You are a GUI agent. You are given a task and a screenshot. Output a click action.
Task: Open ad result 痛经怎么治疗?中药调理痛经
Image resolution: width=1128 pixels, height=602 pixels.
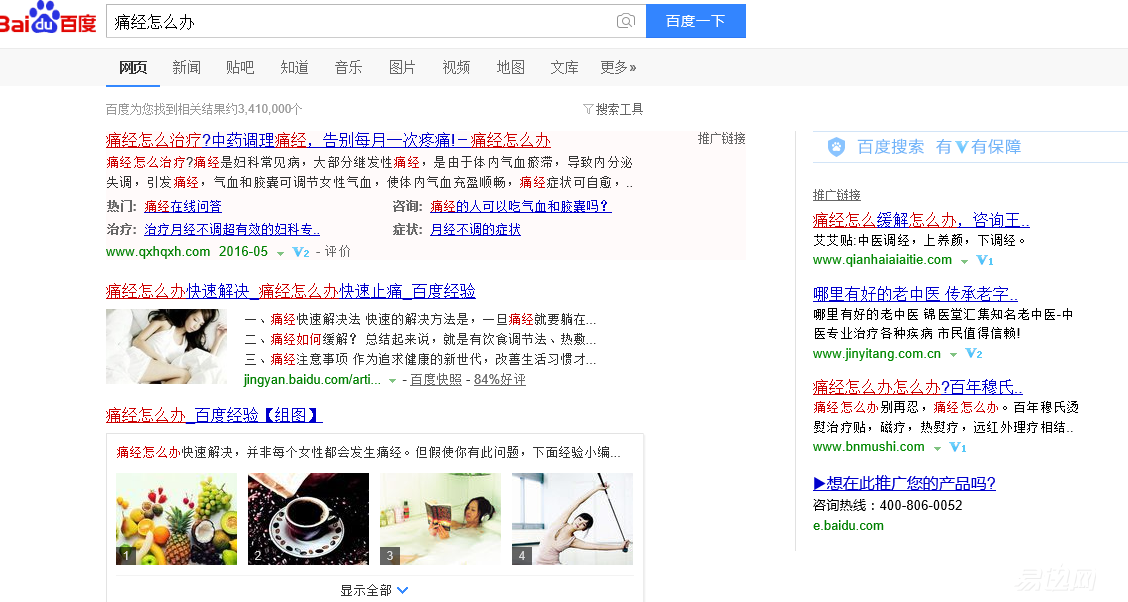point(328,140)
